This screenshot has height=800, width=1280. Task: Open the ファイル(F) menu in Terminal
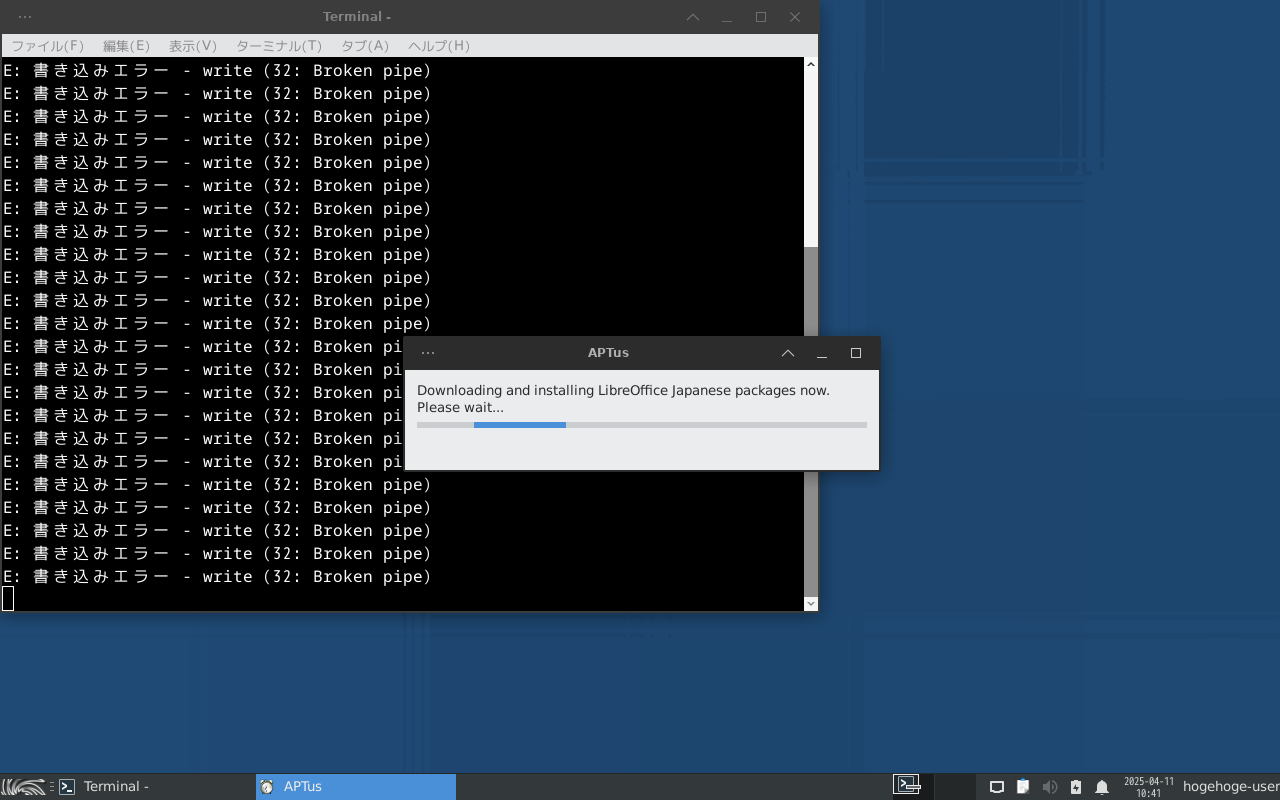click(x=47, y=46)
